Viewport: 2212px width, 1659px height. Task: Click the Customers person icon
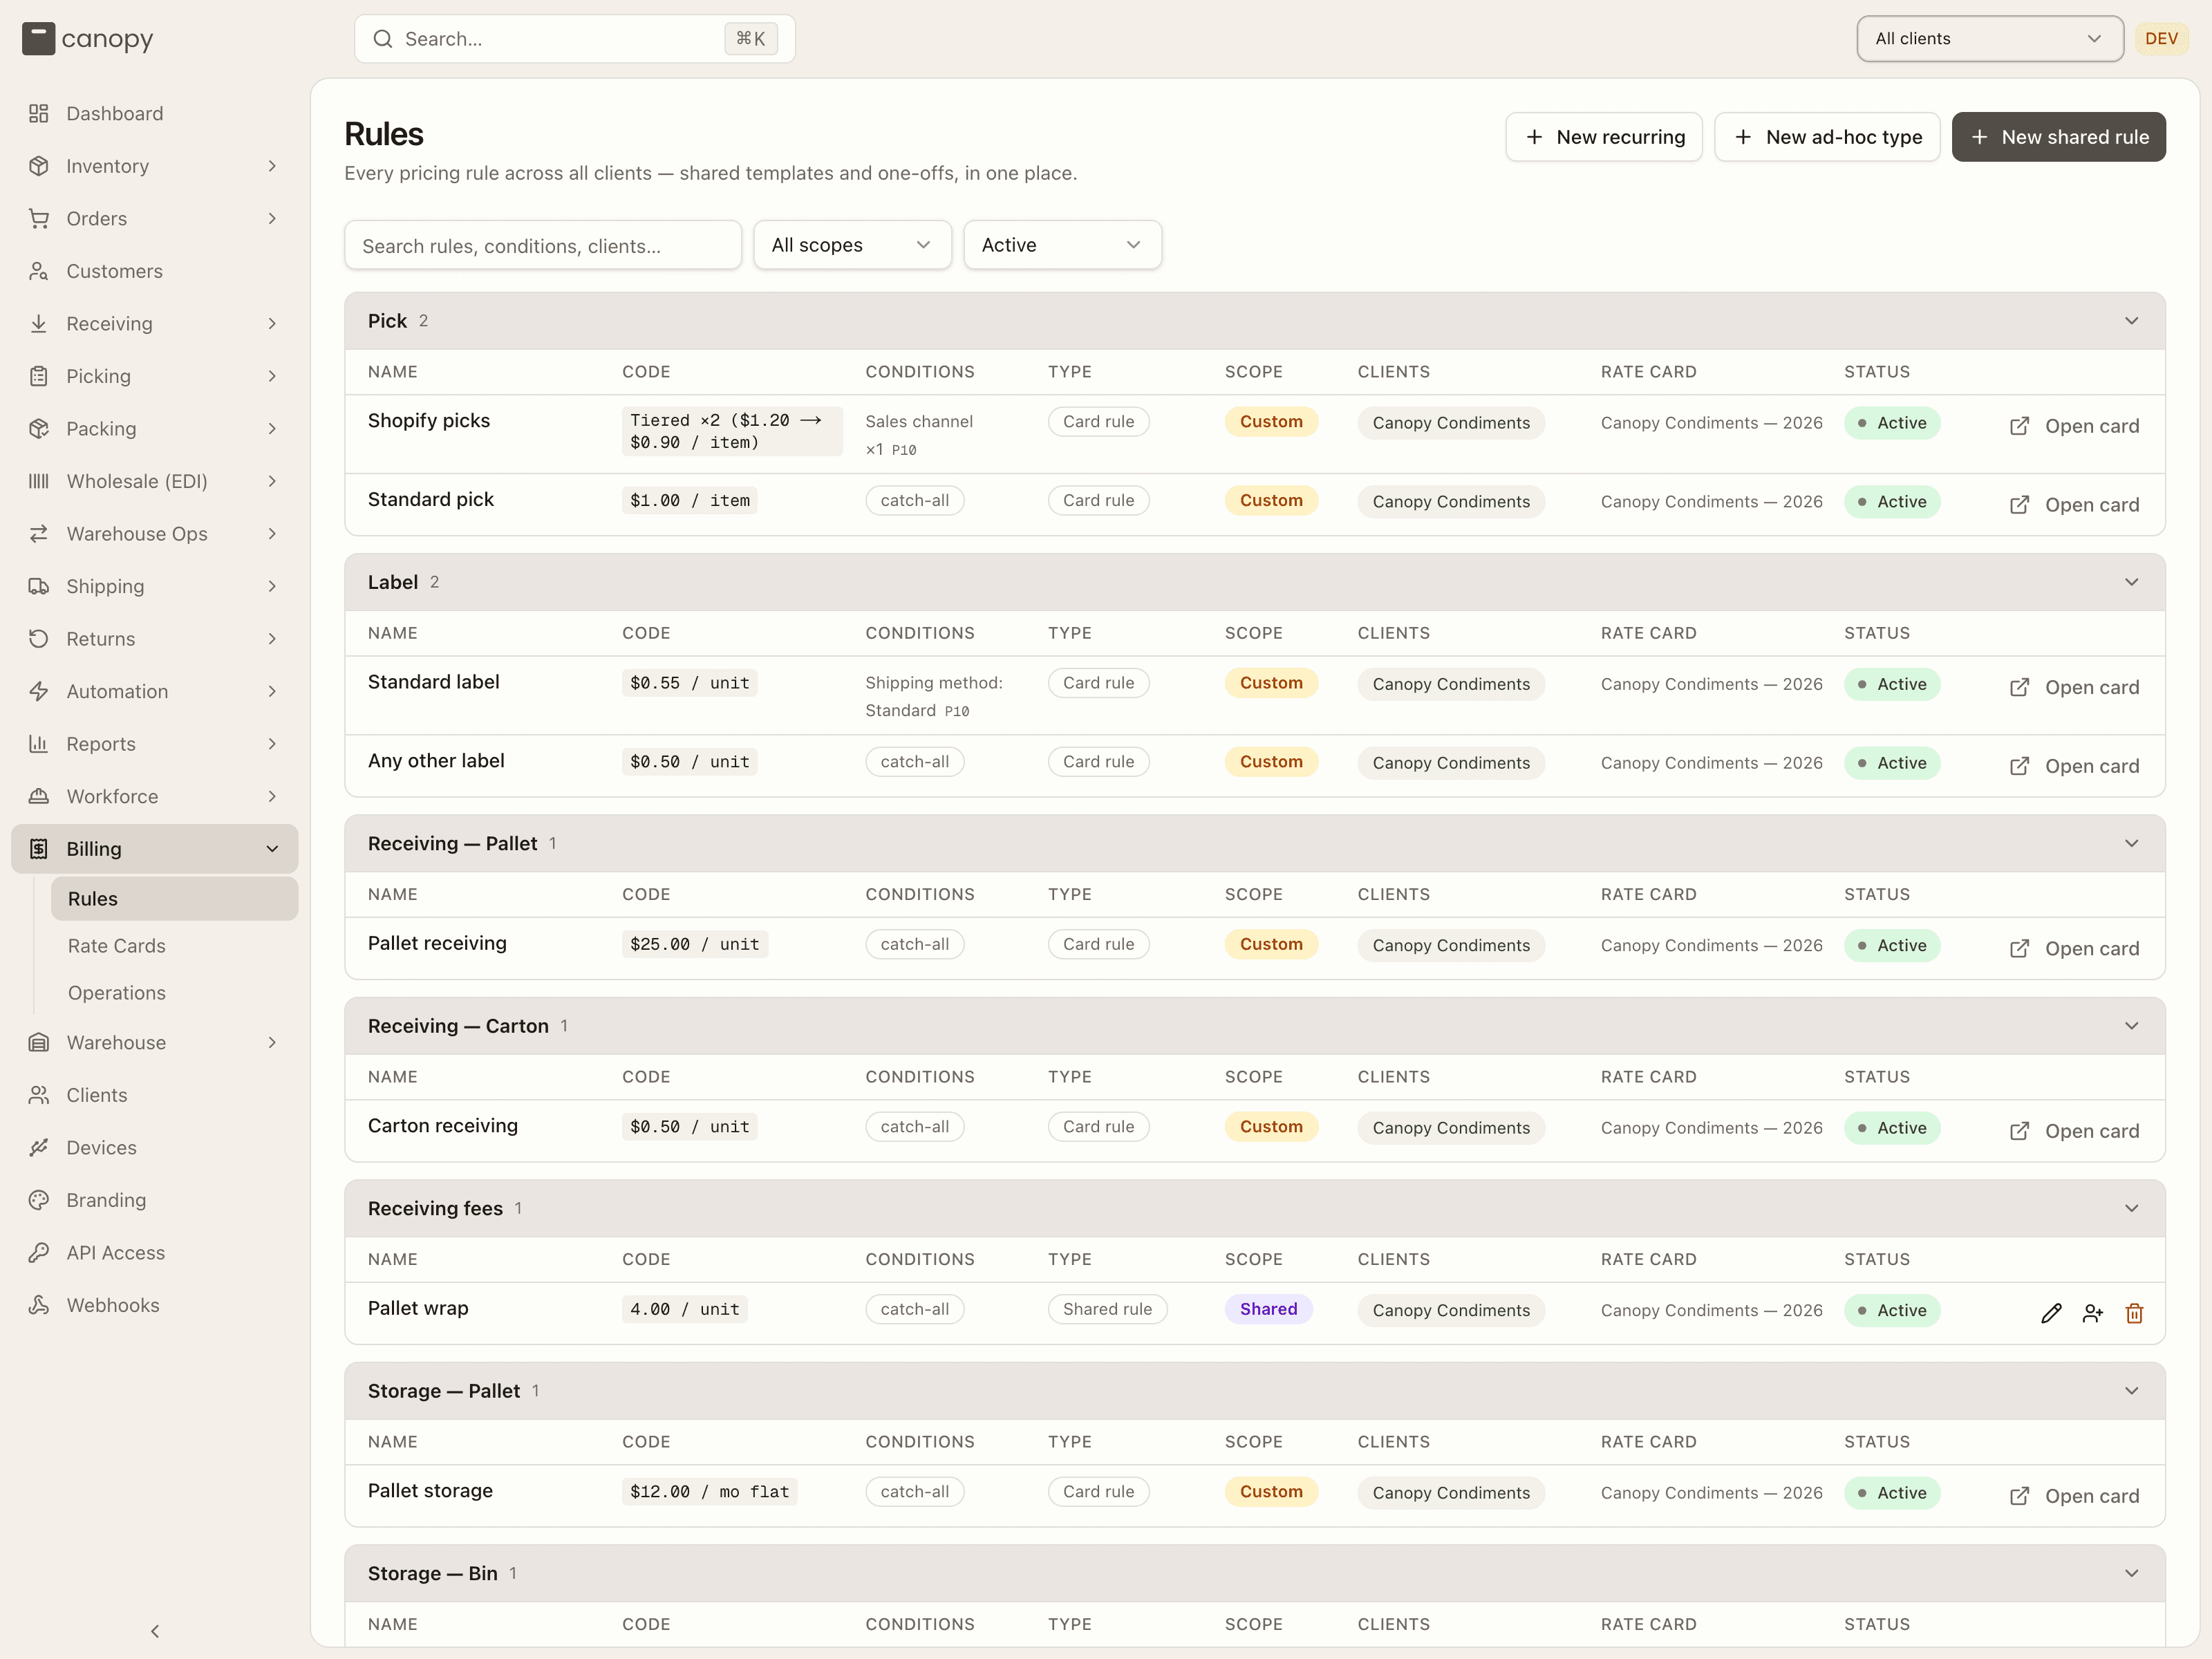click(39, 271)
